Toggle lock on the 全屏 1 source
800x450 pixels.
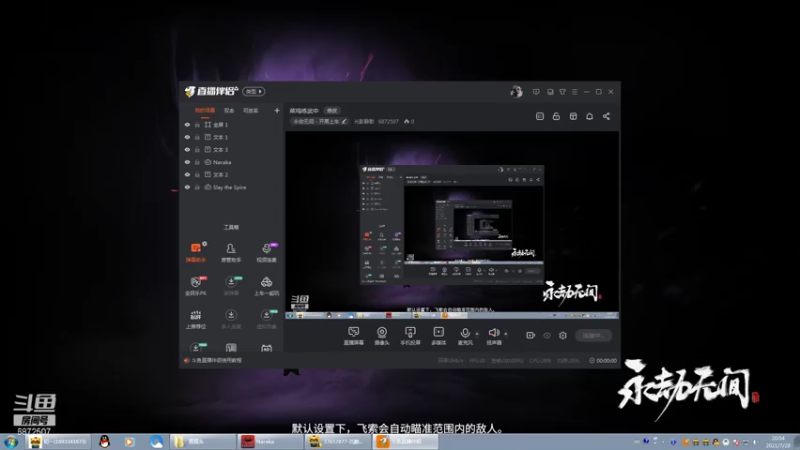[197, 124]
